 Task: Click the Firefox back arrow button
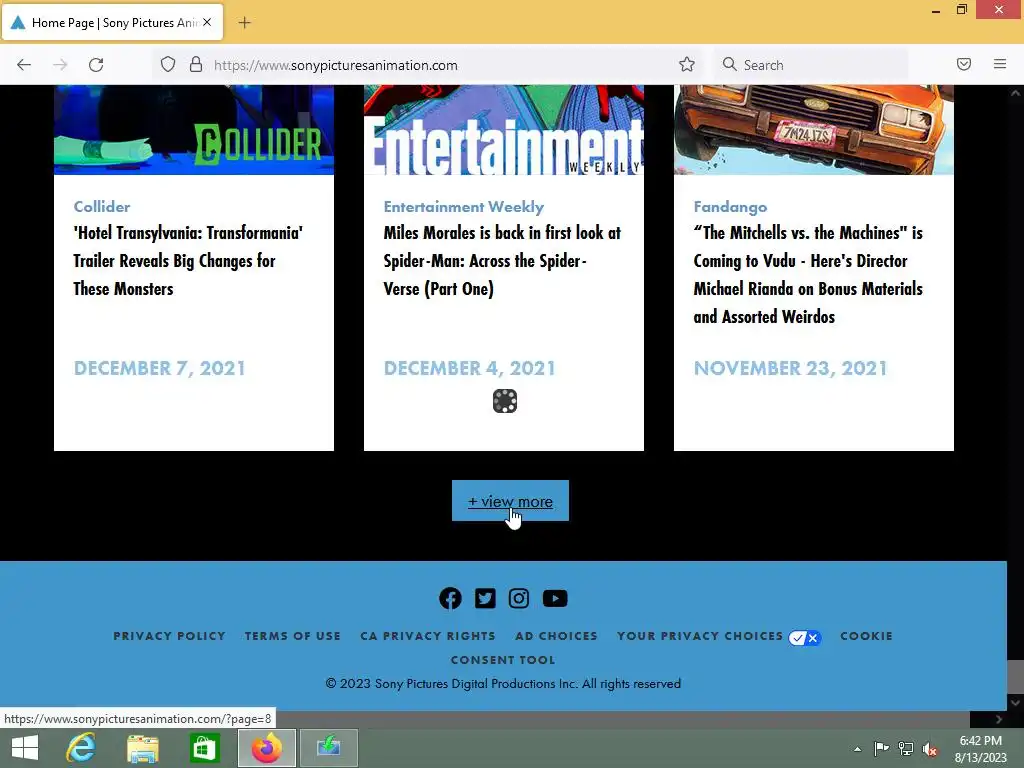(x=24, y=65)
